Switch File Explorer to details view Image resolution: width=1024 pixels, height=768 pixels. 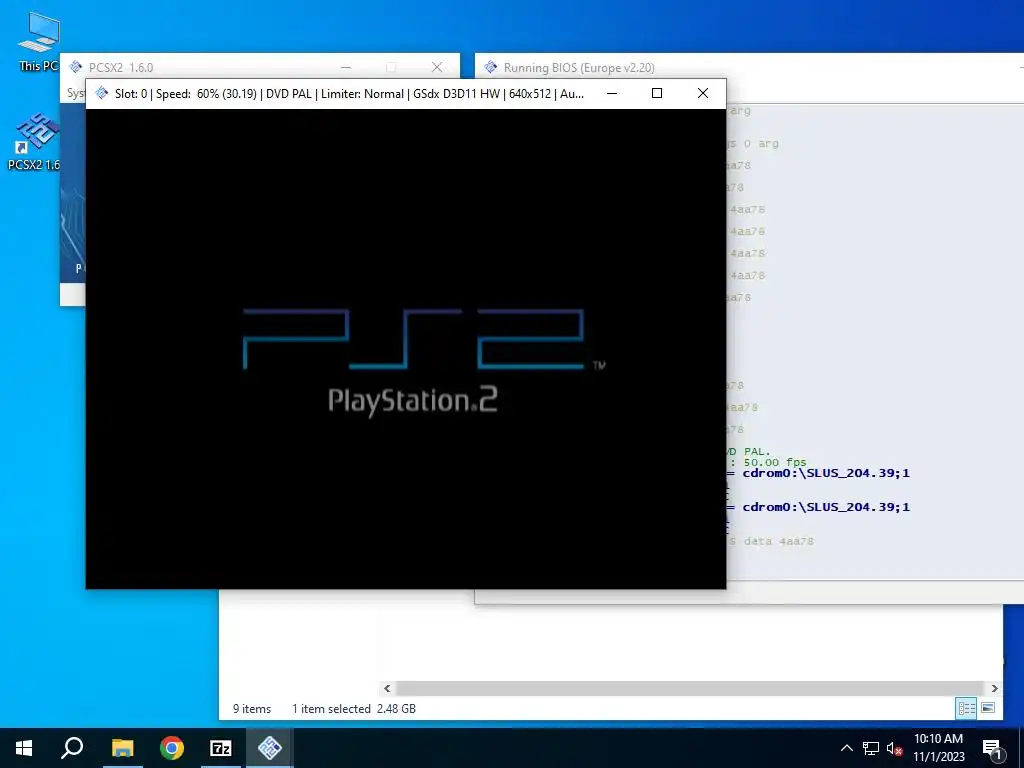pos(967,708)
